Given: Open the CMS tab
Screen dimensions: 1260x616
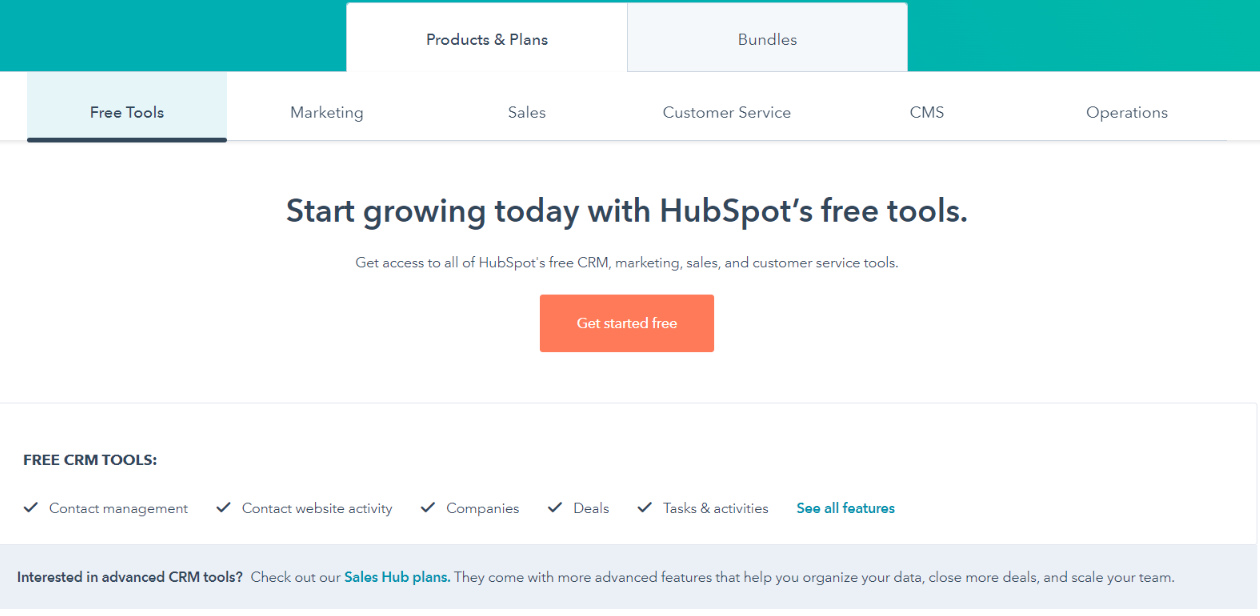Looking at the screenshot, I should click(926, 112).
